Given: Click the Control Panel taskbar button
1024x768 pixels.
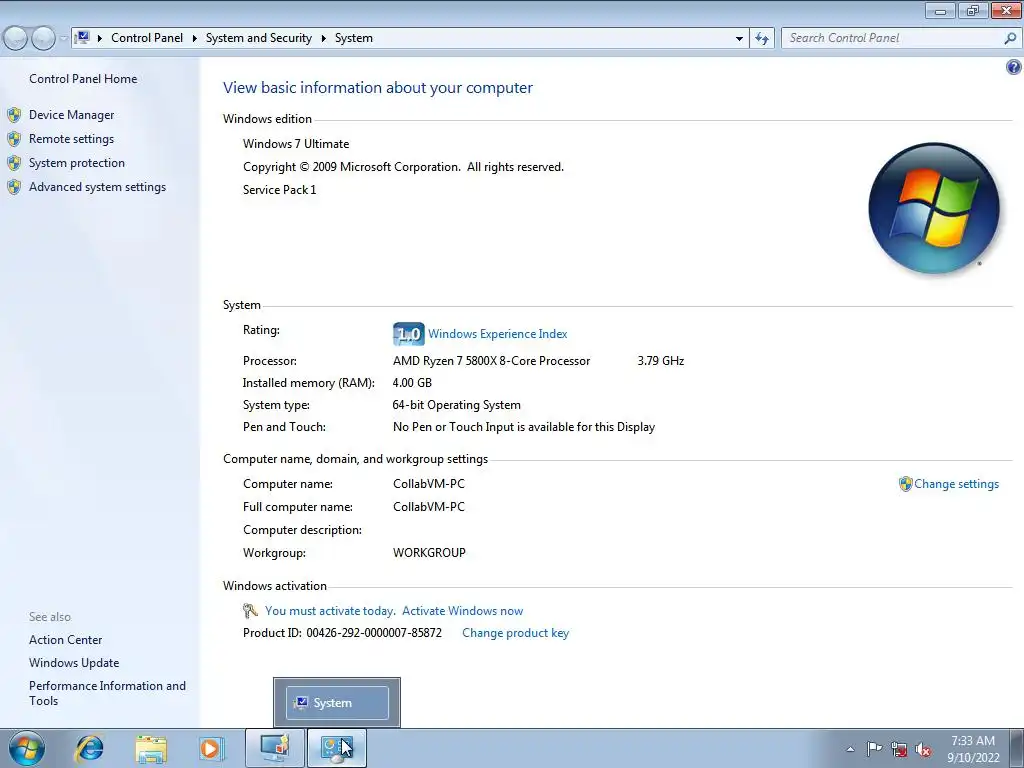Looking at the screenshot, I should tap(337, 748).
